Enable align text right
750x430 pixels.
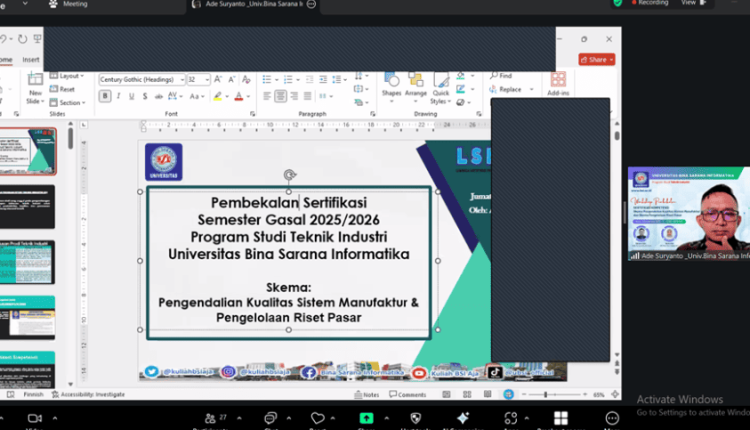pos(294,96)
